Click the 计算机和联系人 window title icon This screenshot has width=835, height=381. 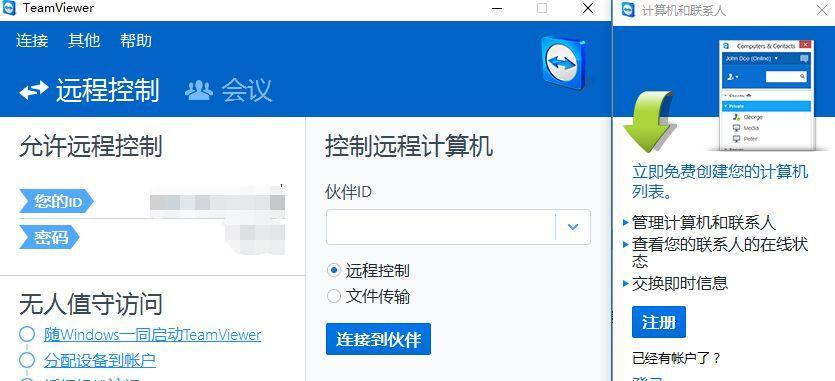coord(629,10)
